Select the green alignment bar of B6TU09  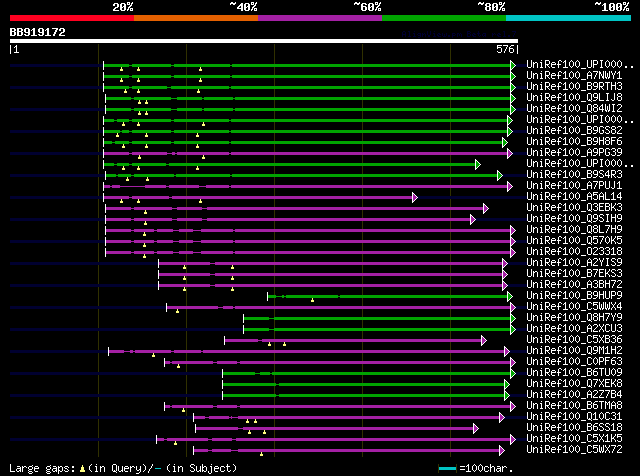coord(367,374)
